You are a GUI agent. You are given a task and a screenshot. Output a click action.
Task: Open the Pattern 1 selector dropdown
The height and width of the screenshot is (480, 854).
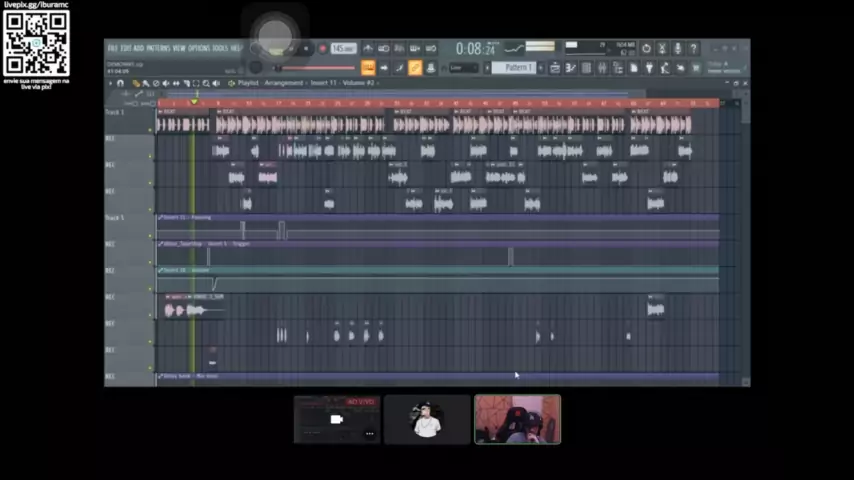[x=517, y=68]
